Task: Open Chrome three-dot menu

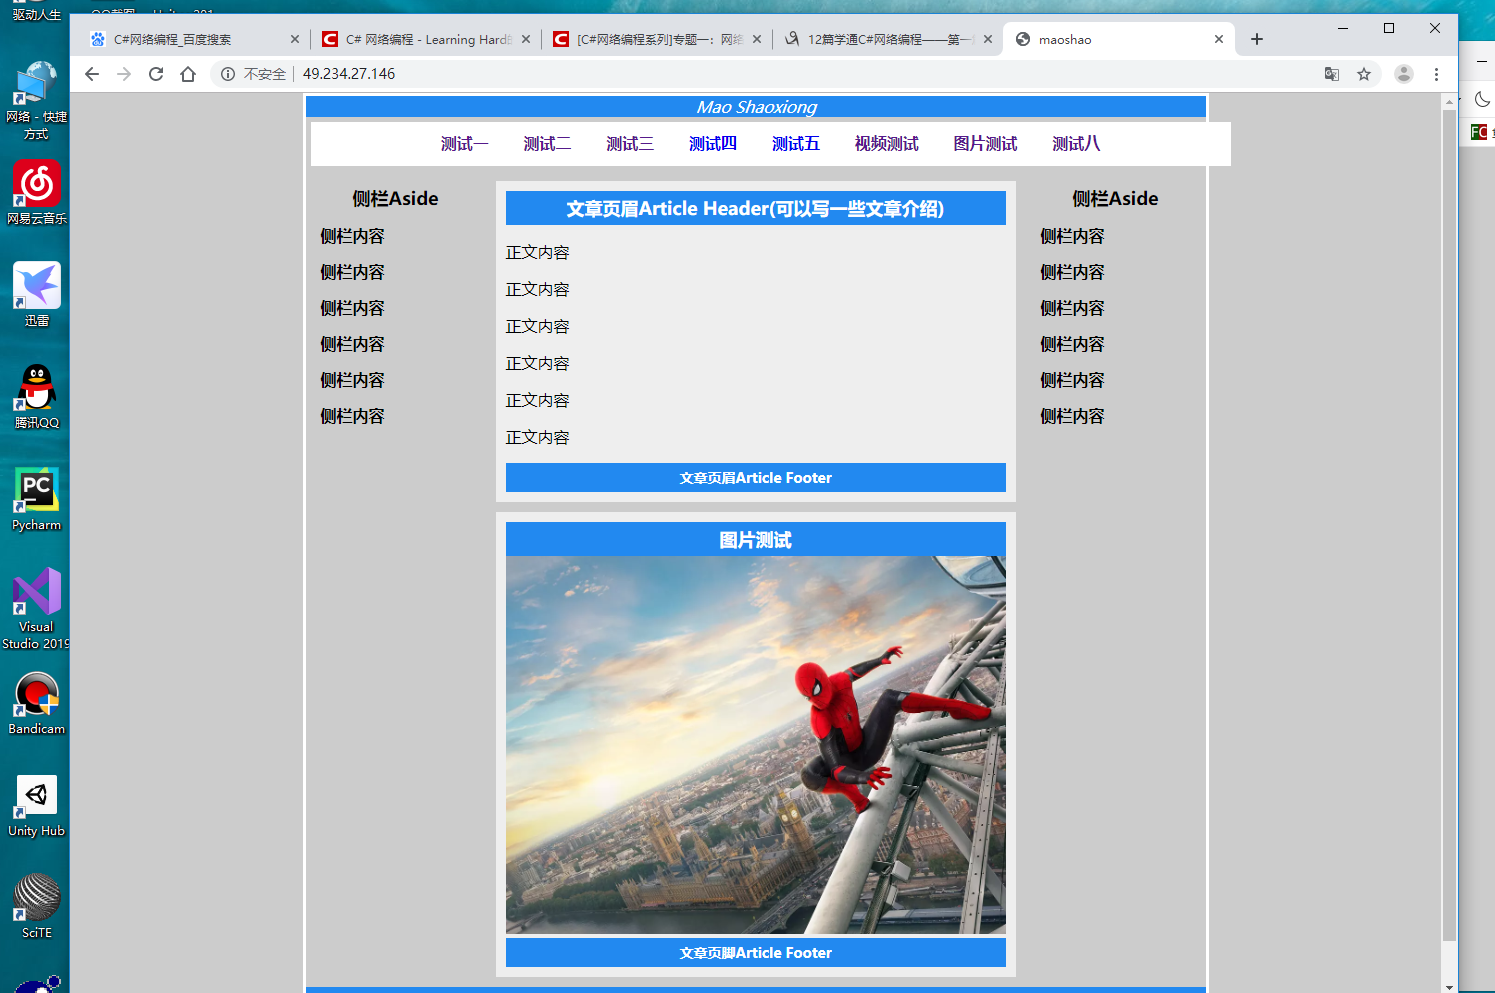Action: (x=1436, y=74)
